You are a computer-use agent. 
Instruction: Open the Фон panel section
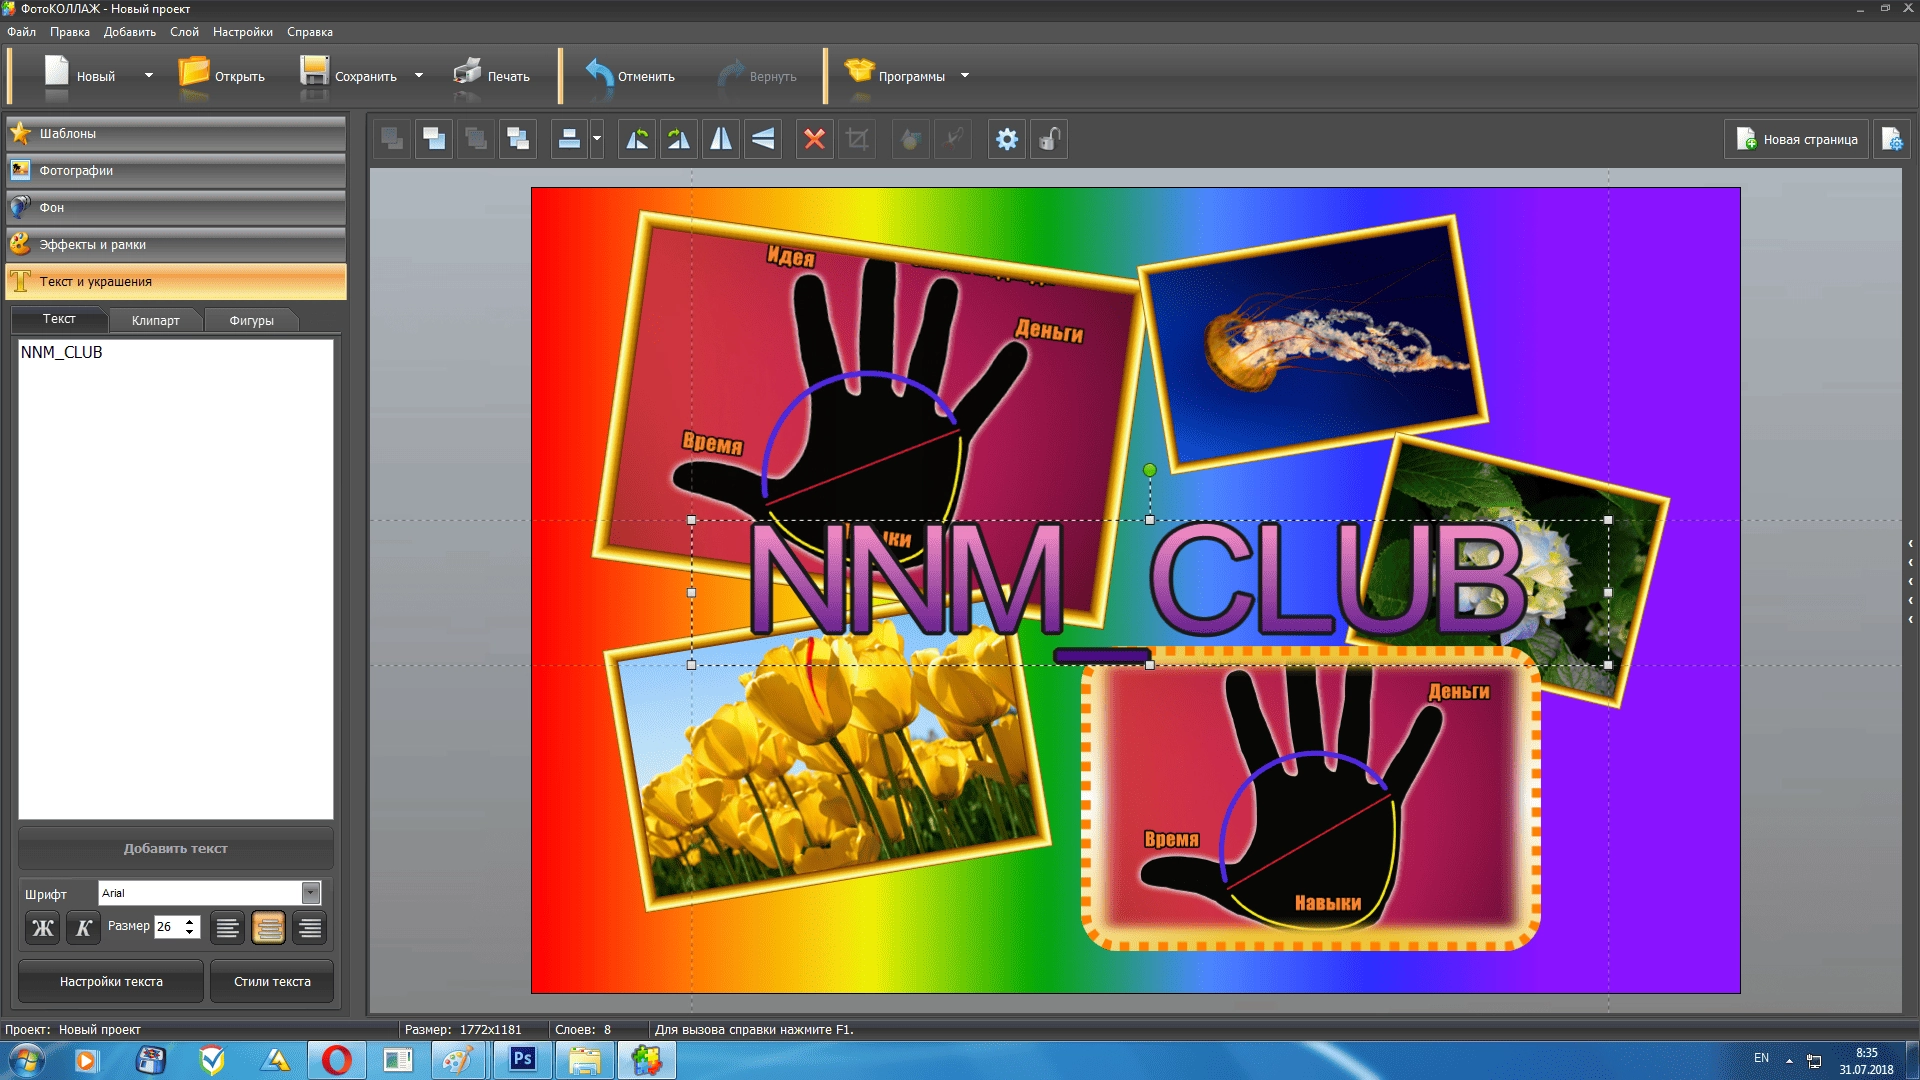pyautogui.click(x=176, y=208)
